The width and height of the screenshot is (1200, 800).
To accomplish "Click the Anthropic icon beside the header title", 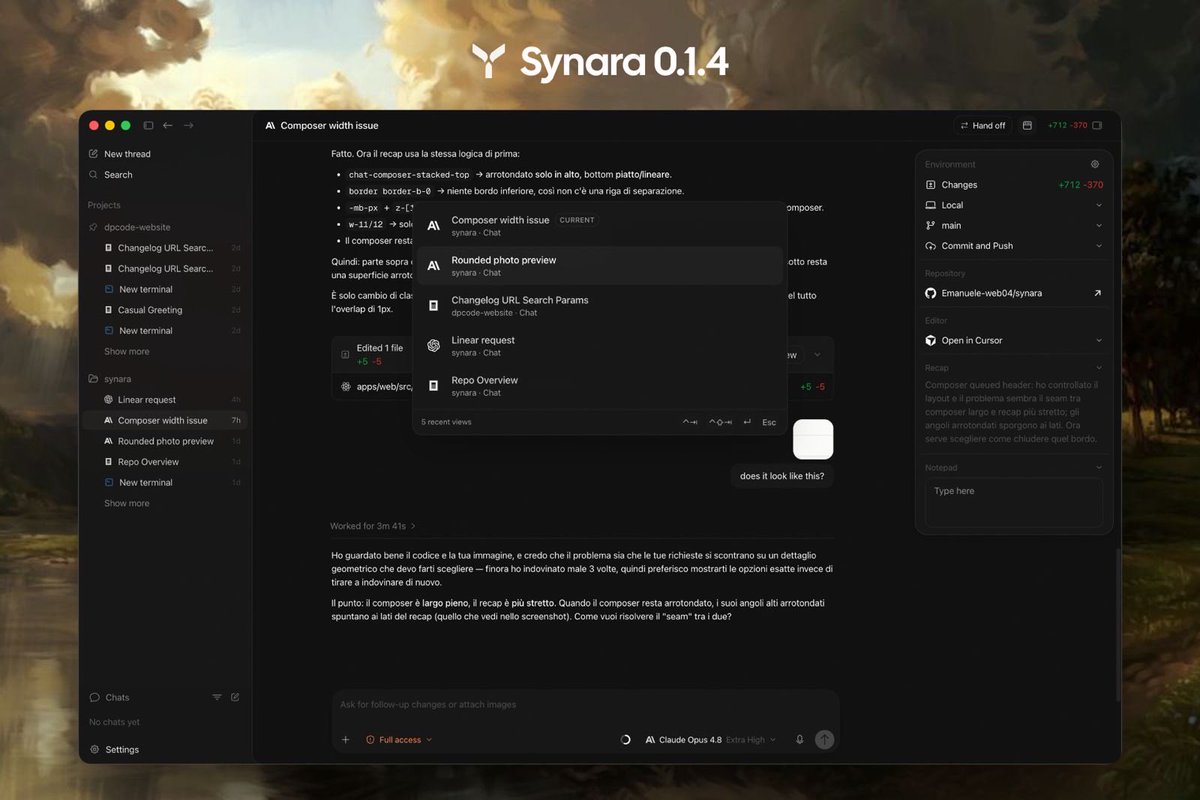I will click(270, 125).
